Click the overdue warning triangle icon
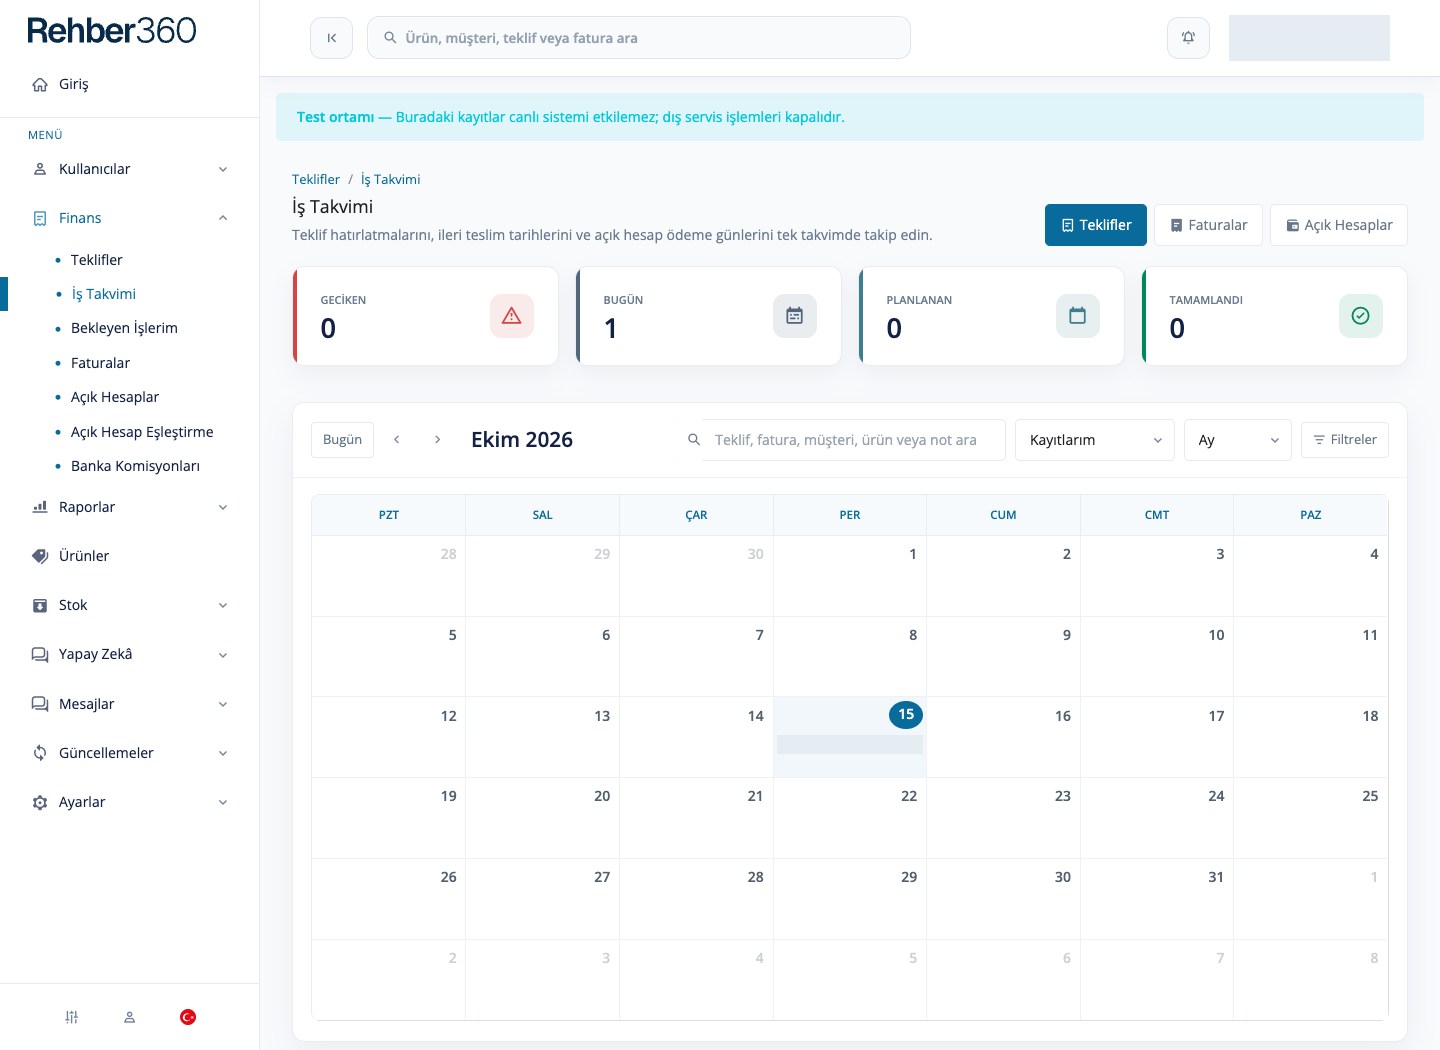The image size is (1440, 1050). point(512,316)
